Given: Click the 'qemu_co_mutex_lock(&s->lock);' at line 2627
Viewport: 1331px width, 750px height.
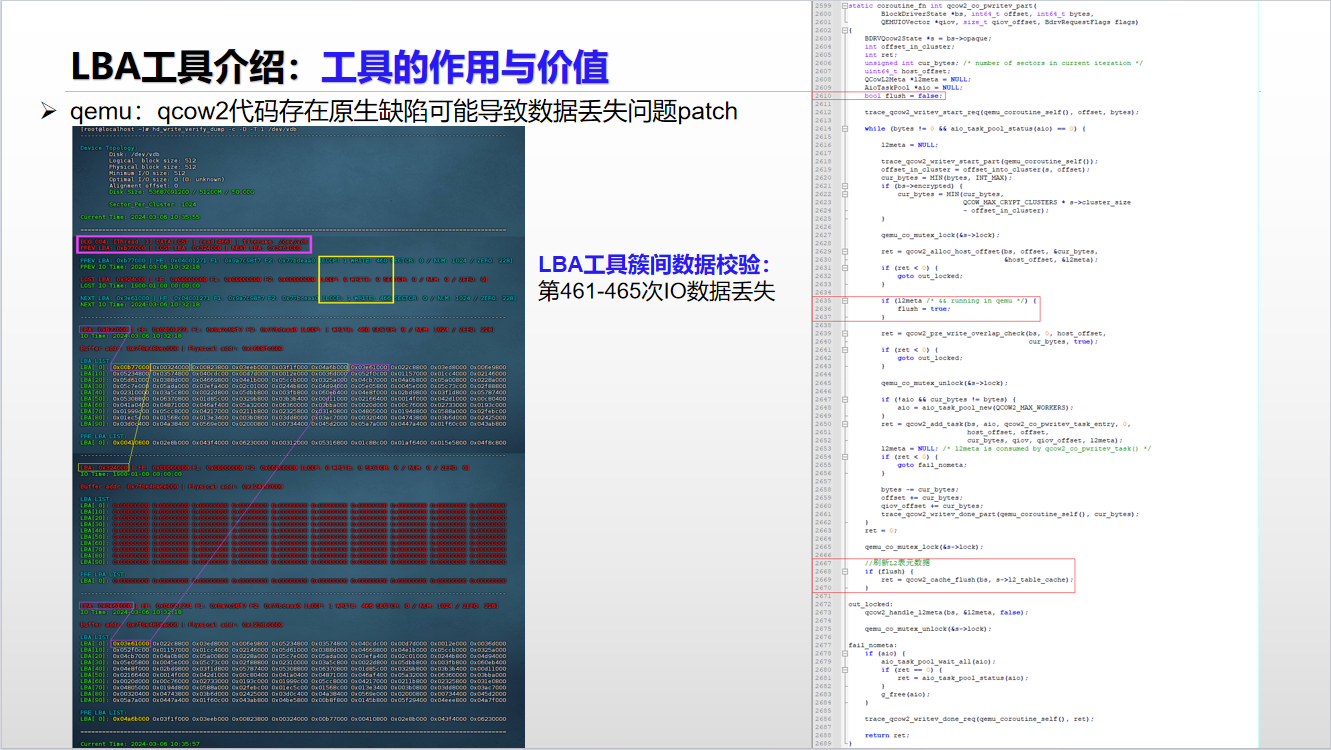Looking at the screenshot, I should point(938,234).
